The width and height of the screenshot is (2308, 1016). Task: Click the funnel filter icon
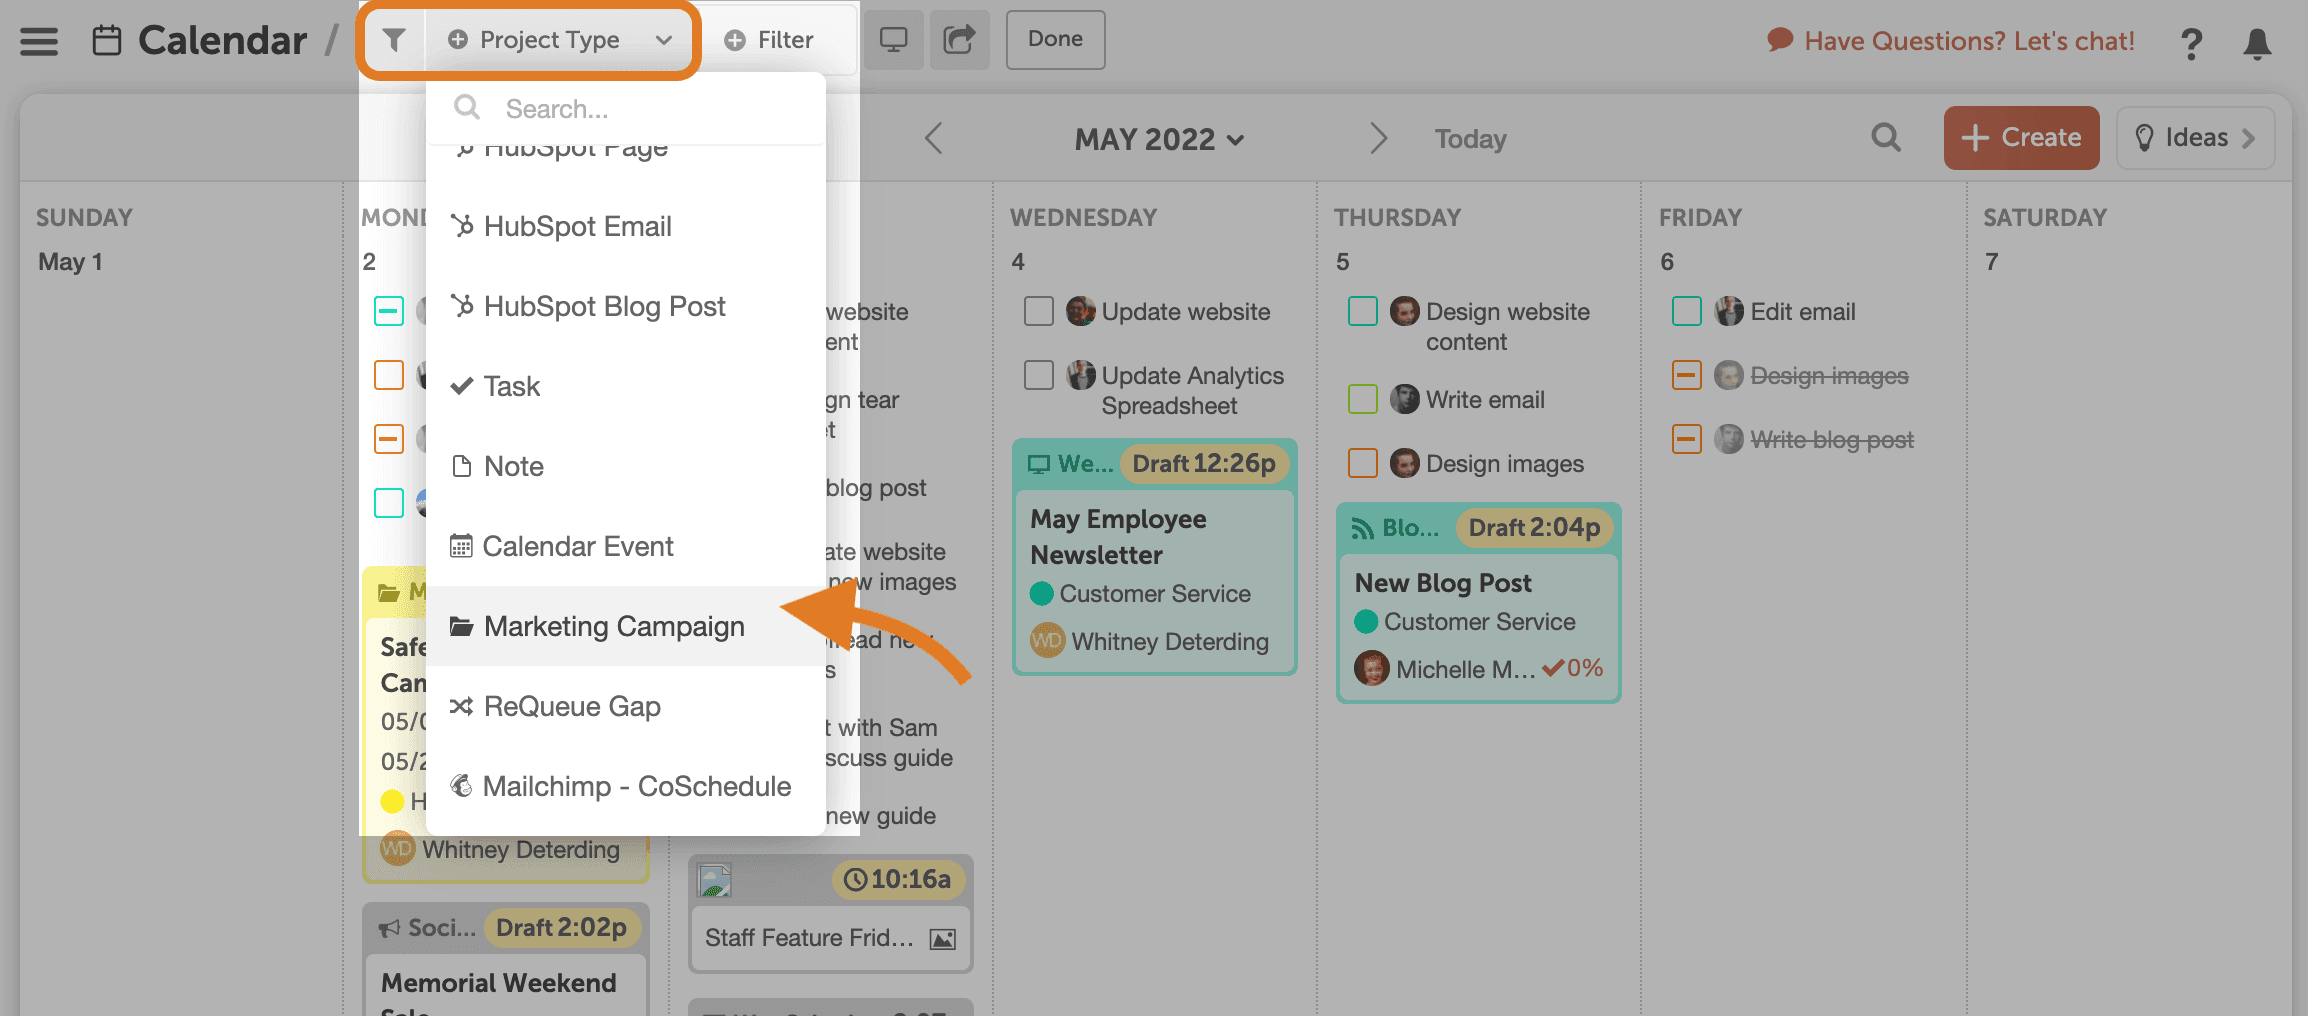394,40
